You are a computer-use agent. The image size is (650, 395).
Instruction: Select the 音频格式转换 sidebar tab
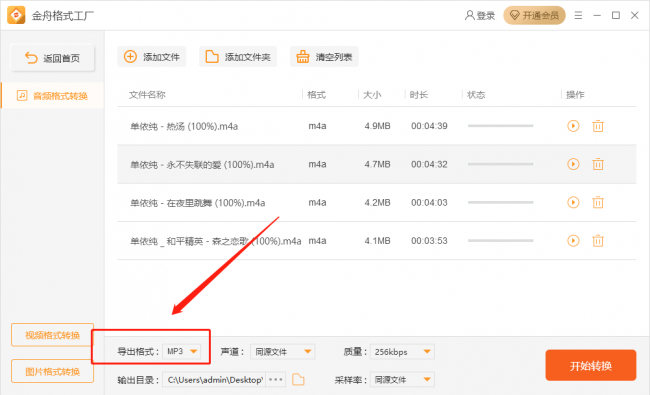[52, 96]
